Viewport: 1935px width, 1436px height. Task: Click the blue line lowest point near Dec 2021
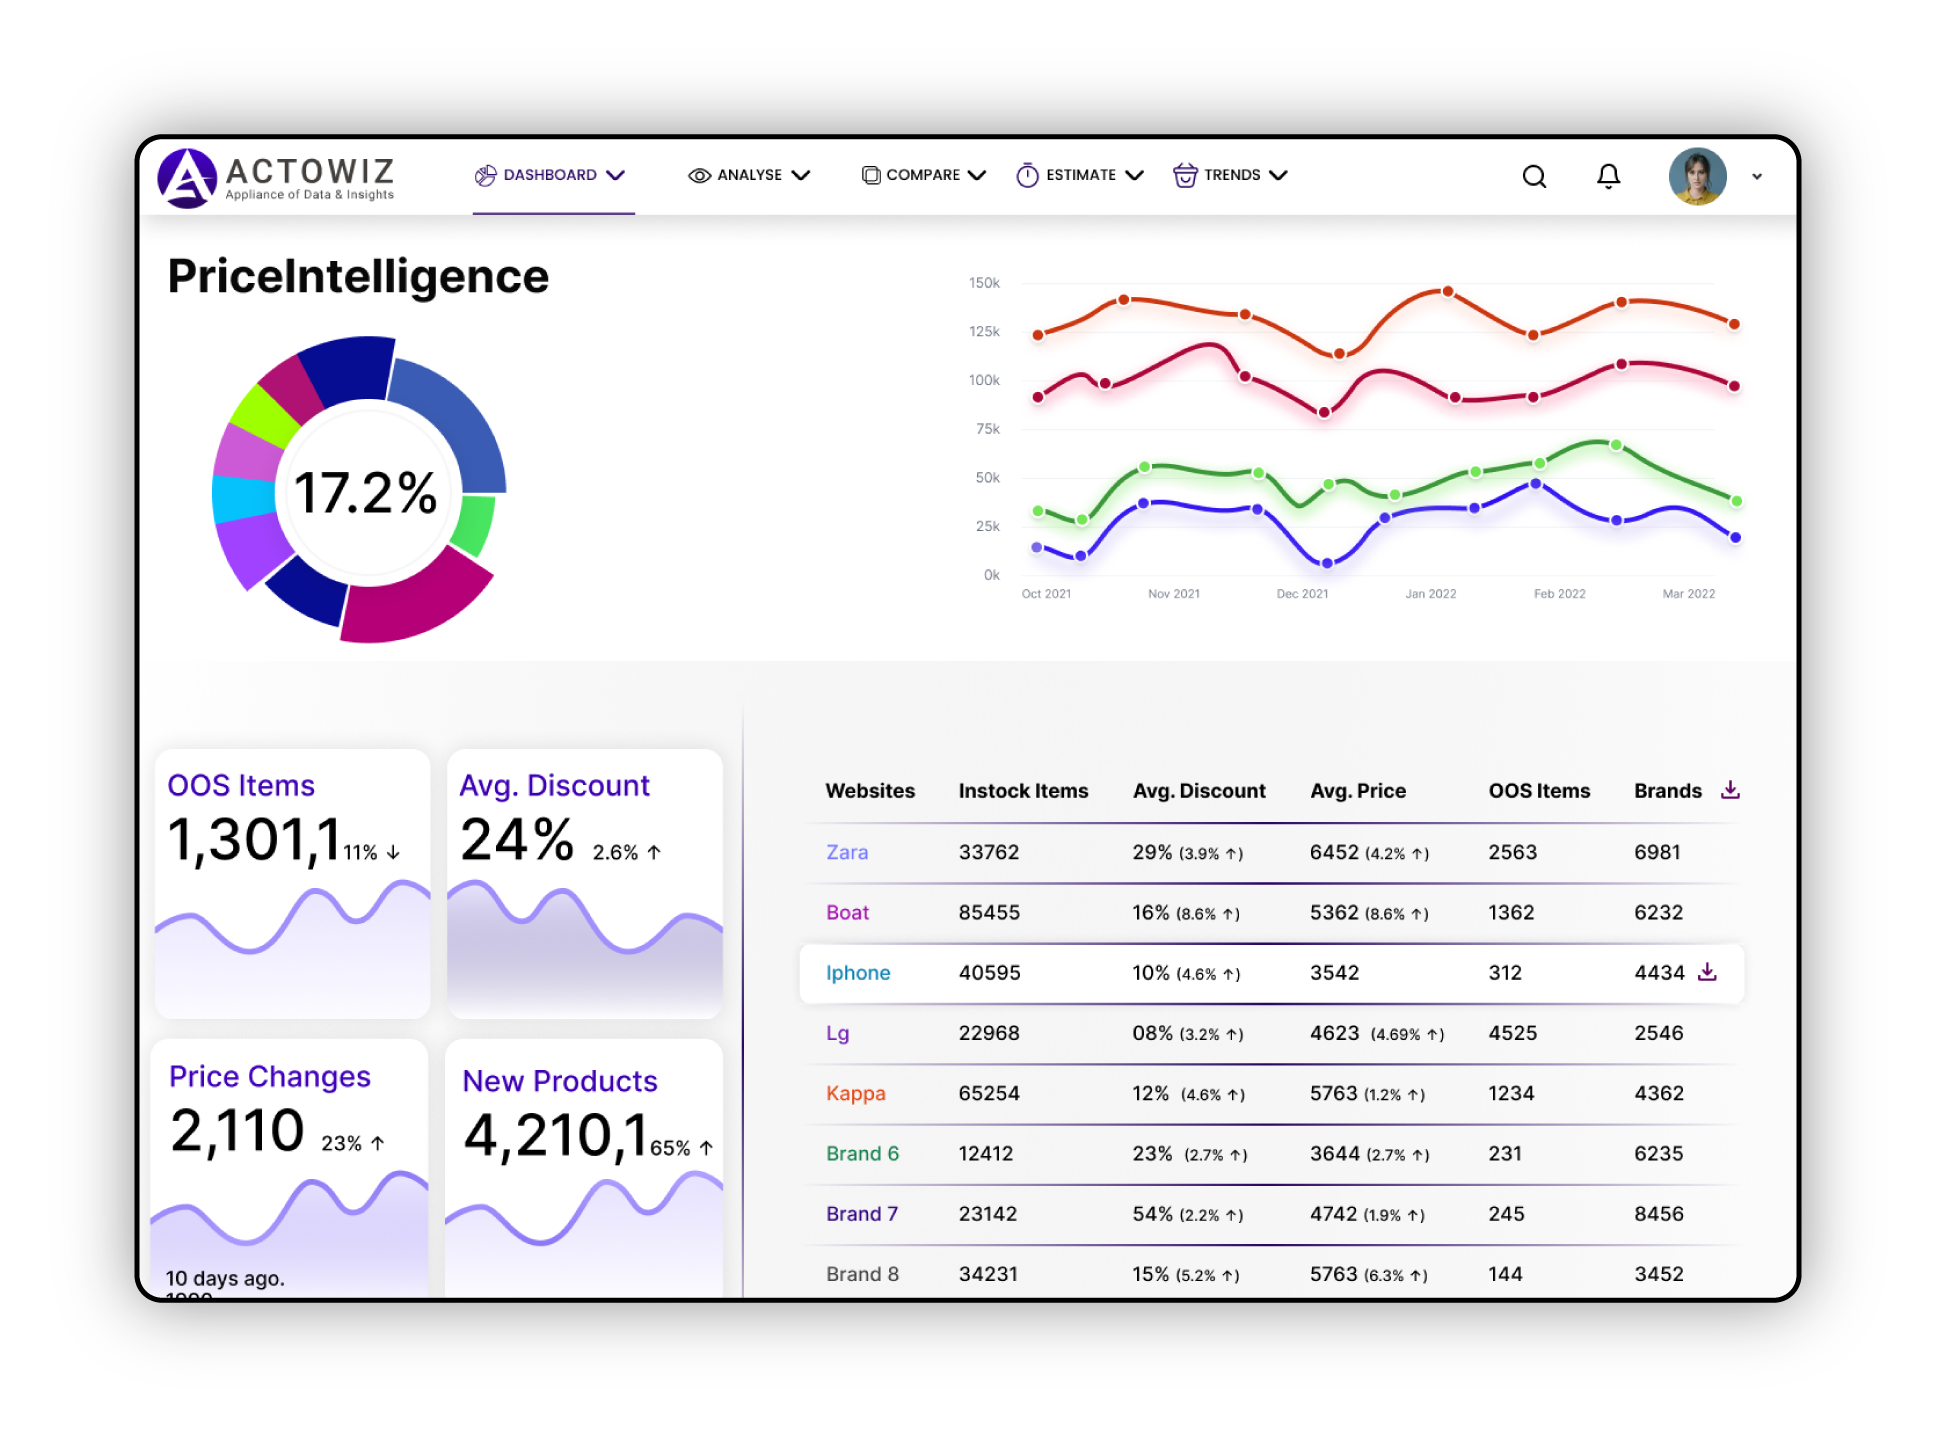[1327, 563]
